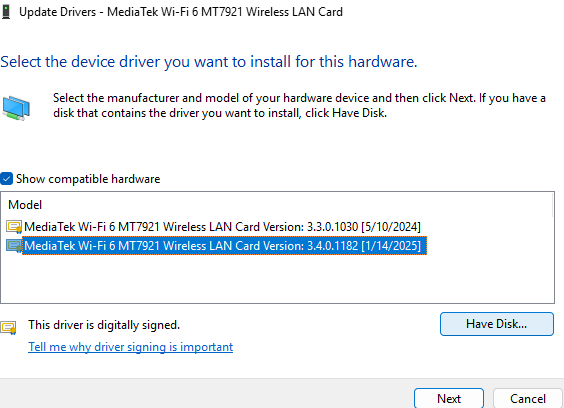Select driver version 3.3.0.1030 dated 5/10/2024
The image size is (564, 408).
[222, 227]
